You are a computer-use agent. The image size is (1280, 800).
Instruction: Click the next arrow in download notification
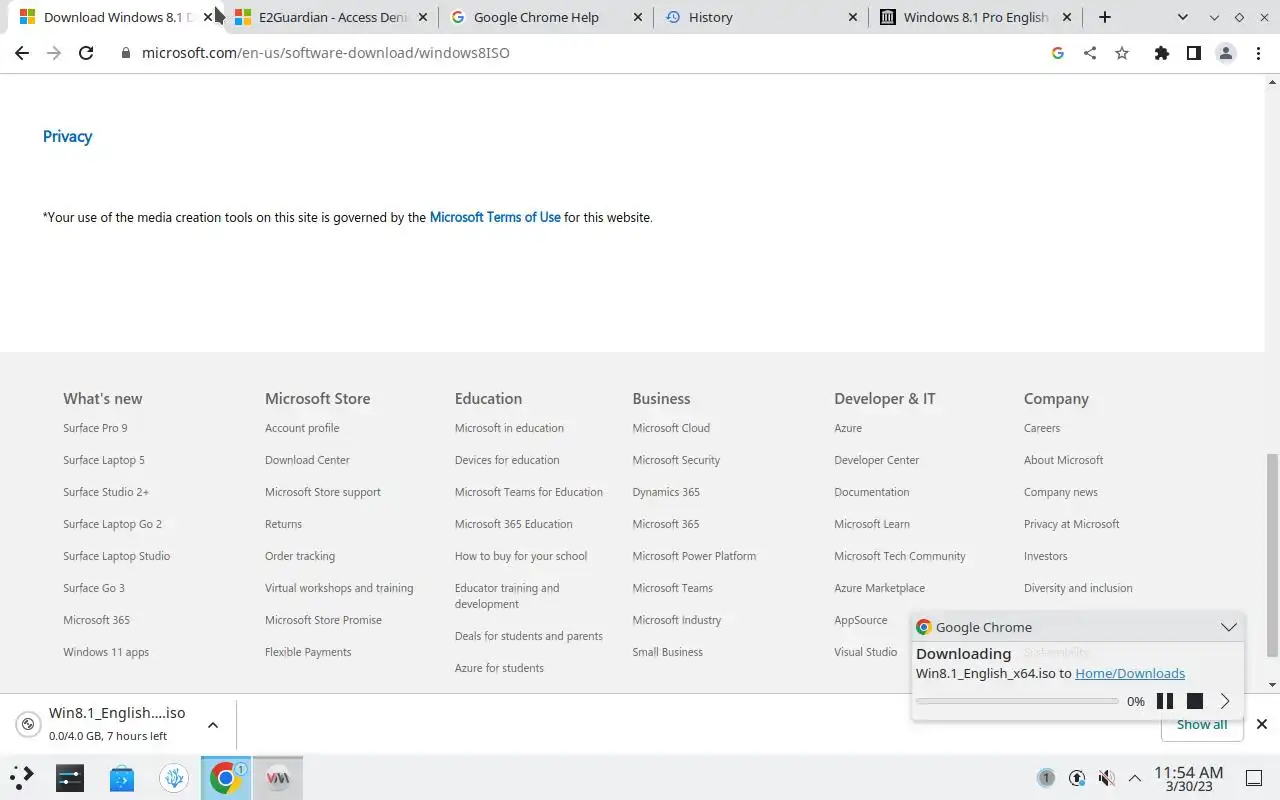pyautogui.click(x=1225, y=701)
